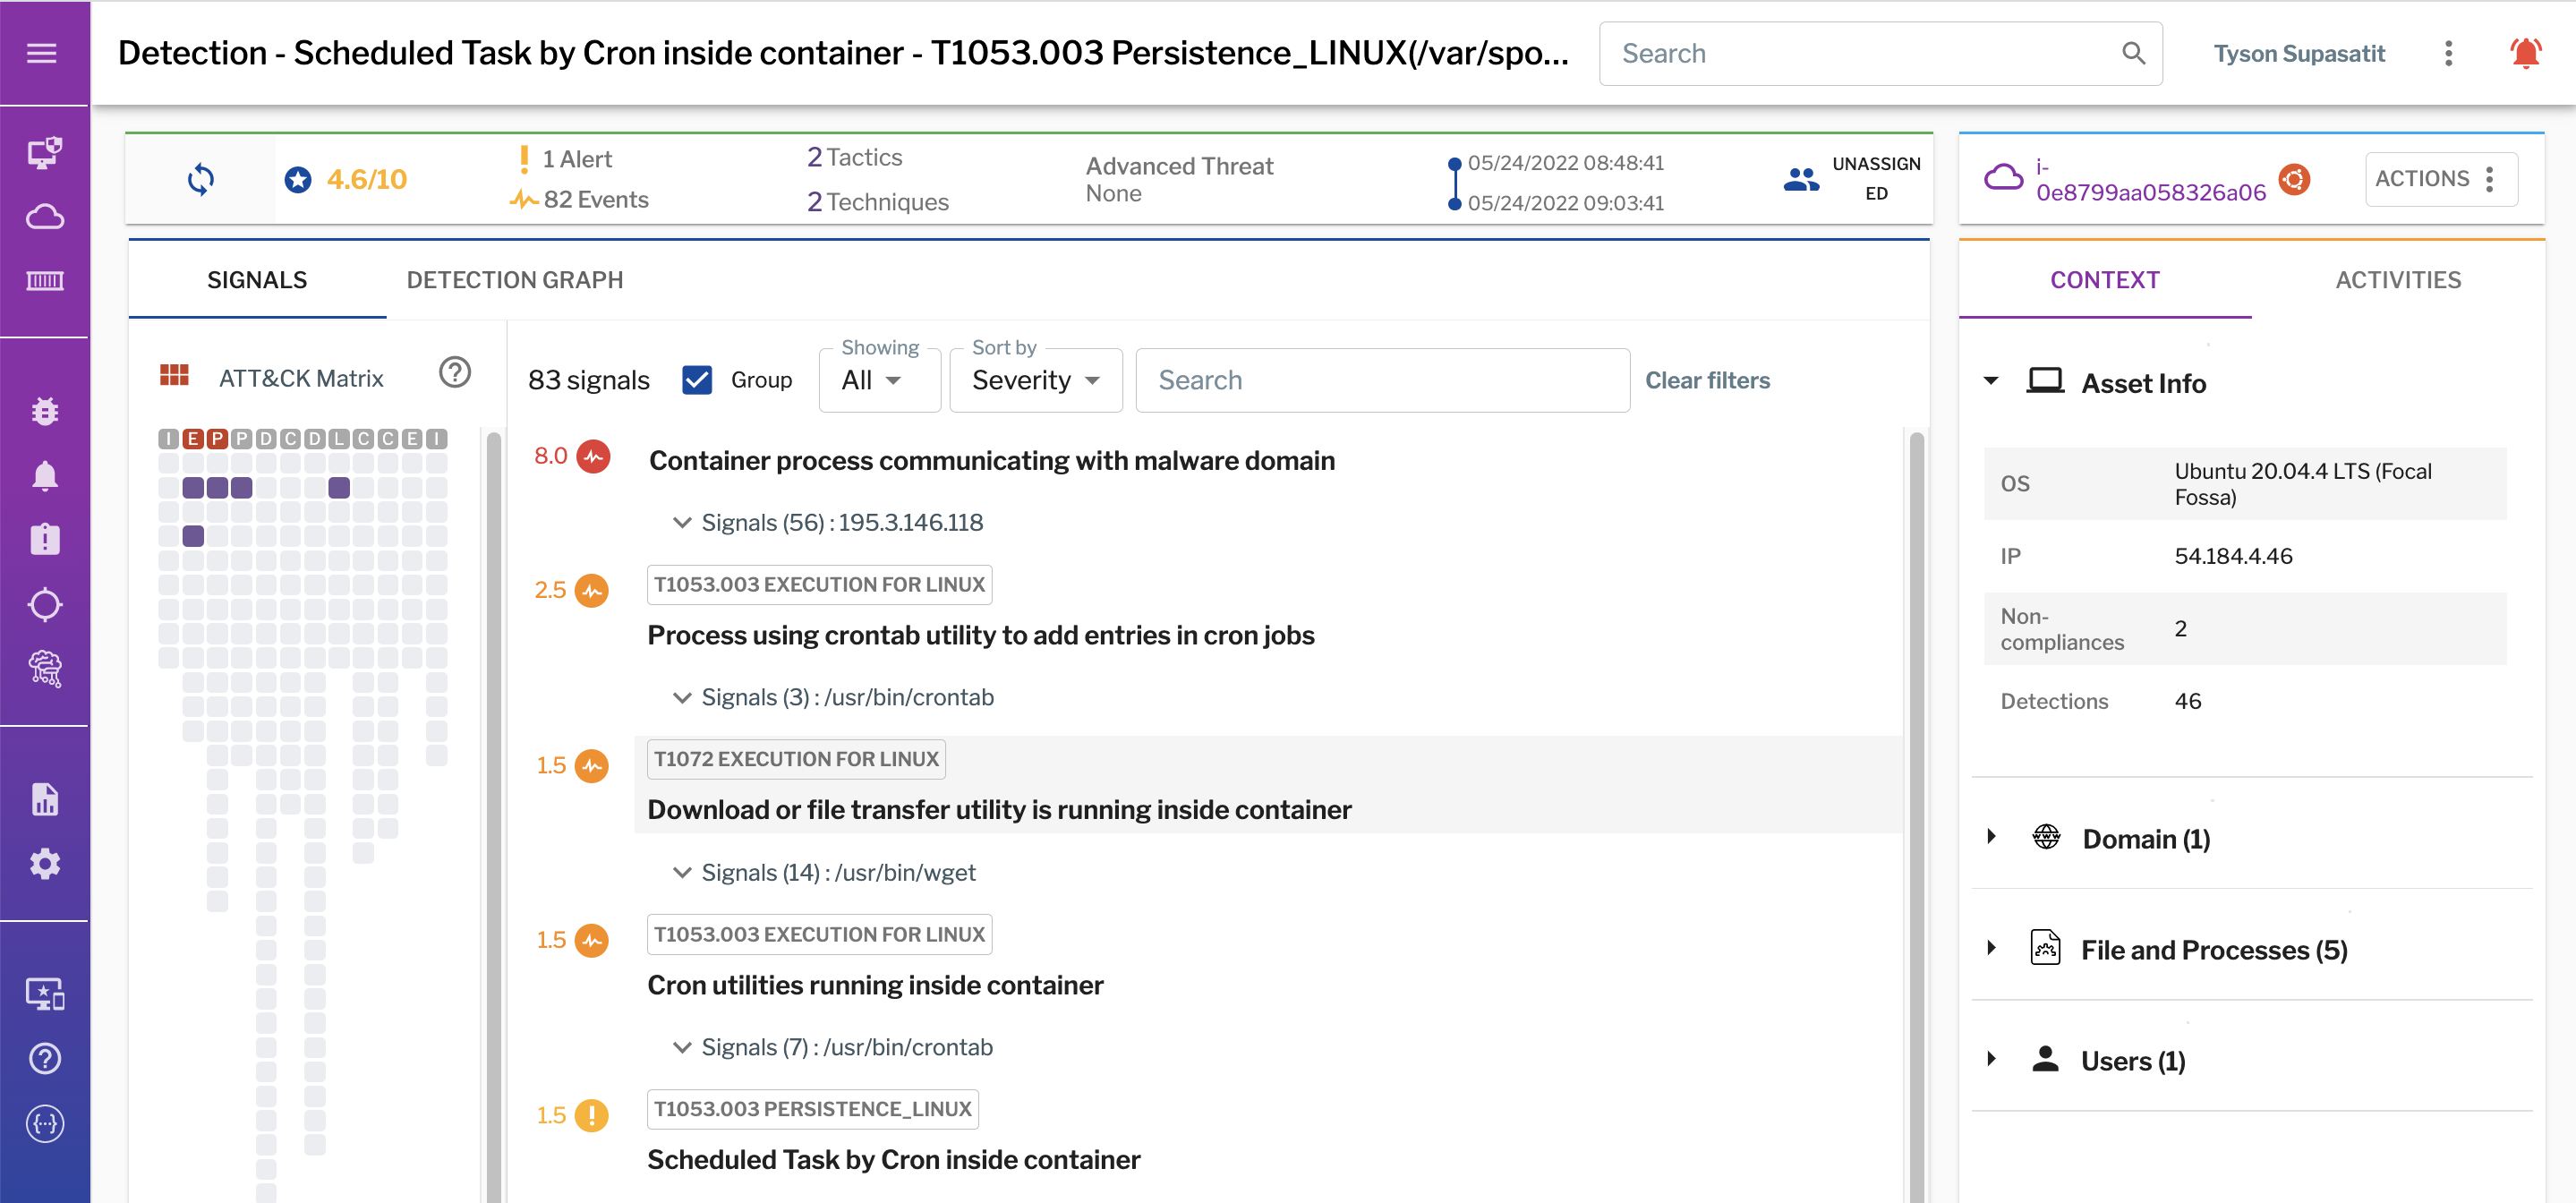Click the refresh icon on the detection header
Image resolution: width=2576 pixels, height=1203 pixels.
[200, 179]
